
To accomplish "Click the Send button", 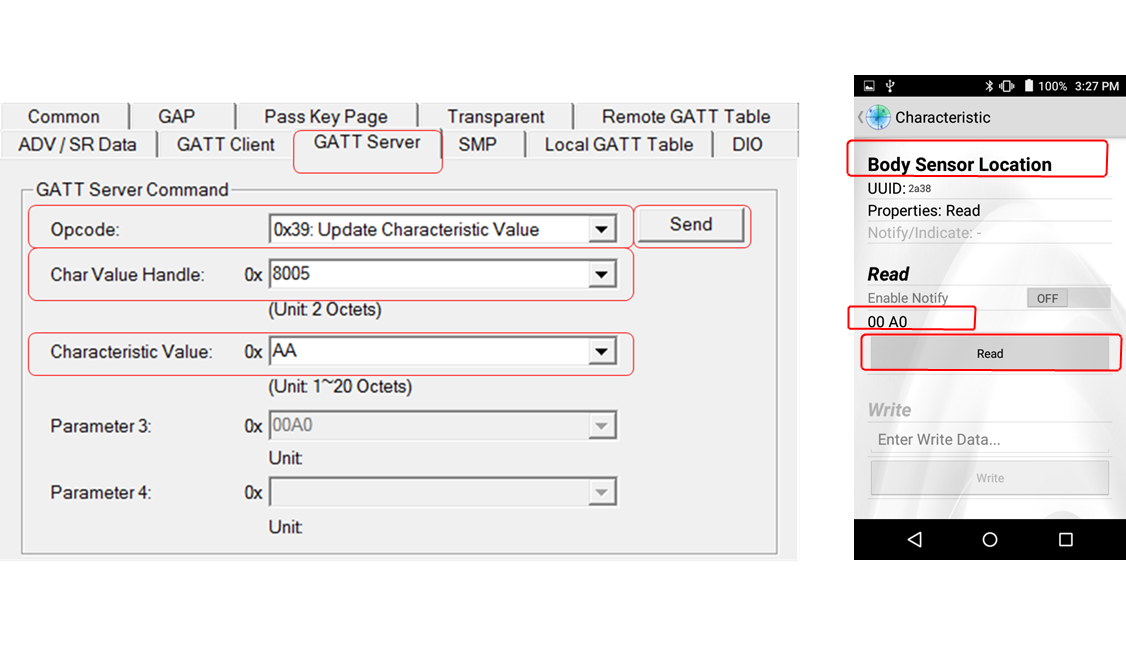I will click(x=690, y=225).
